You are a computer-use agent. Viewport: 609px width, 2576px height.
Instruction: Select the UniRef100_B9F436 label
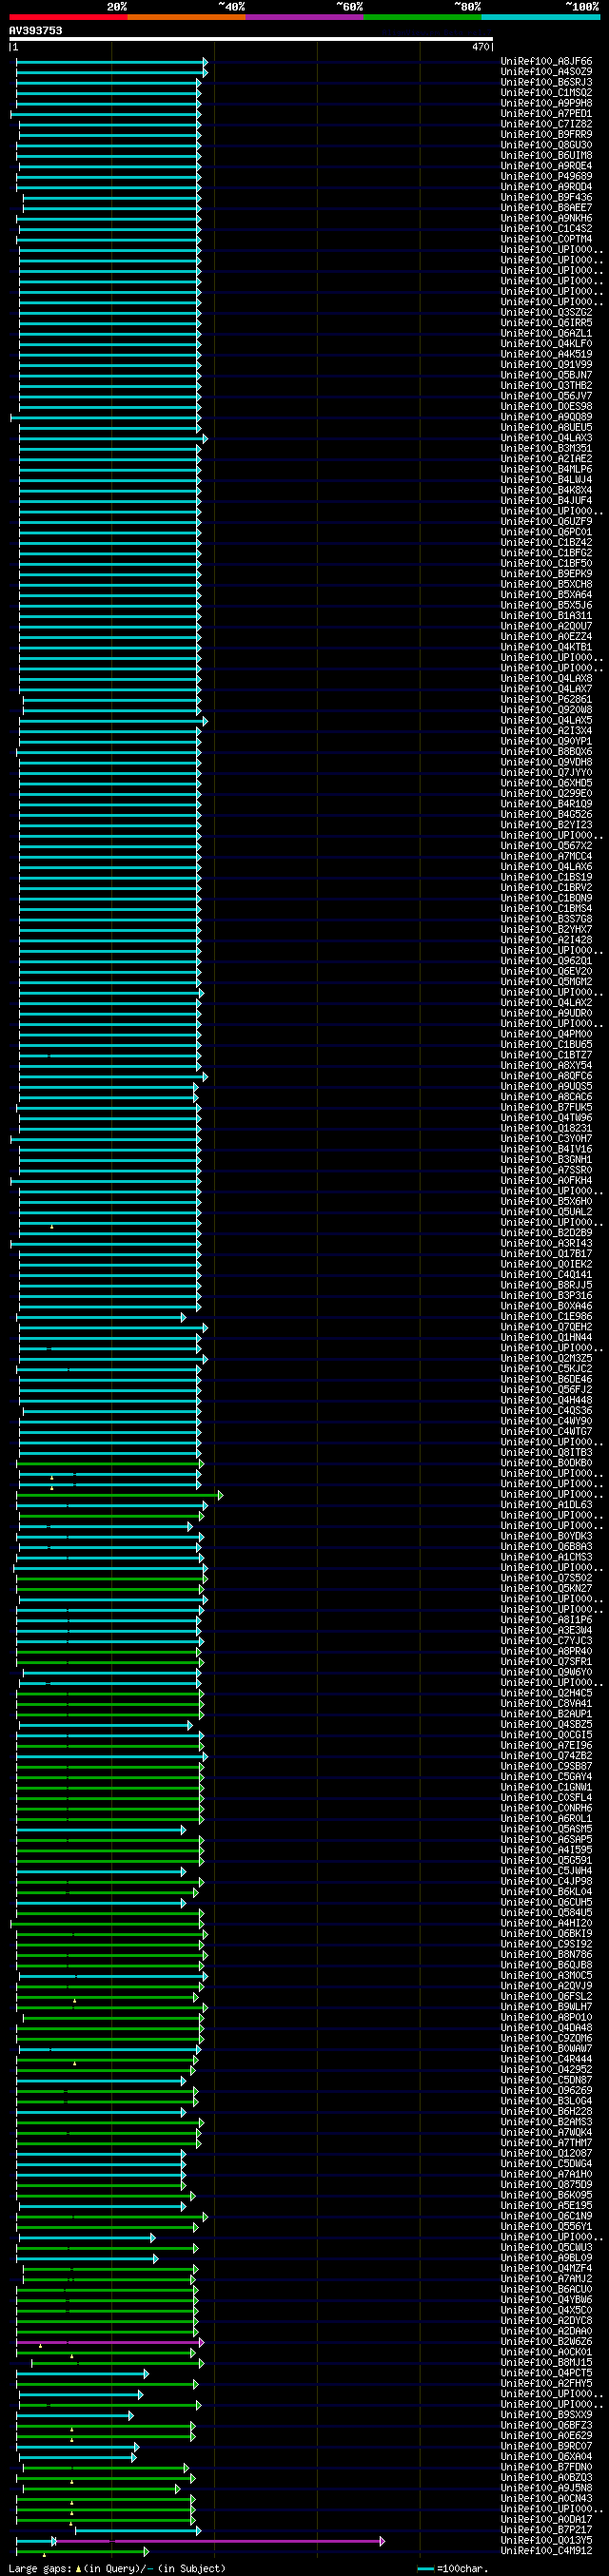click(x=546, y=198)
